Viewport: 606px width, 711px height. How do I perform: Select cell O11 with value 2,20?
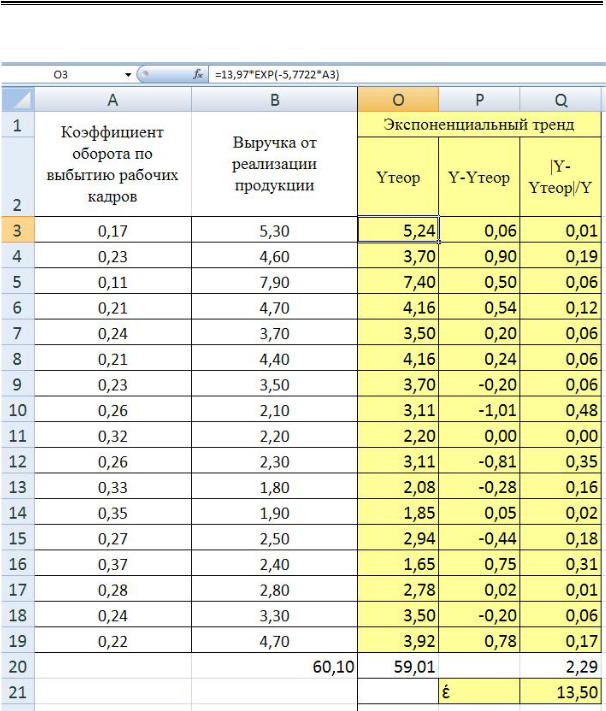[x=398, y=435]
